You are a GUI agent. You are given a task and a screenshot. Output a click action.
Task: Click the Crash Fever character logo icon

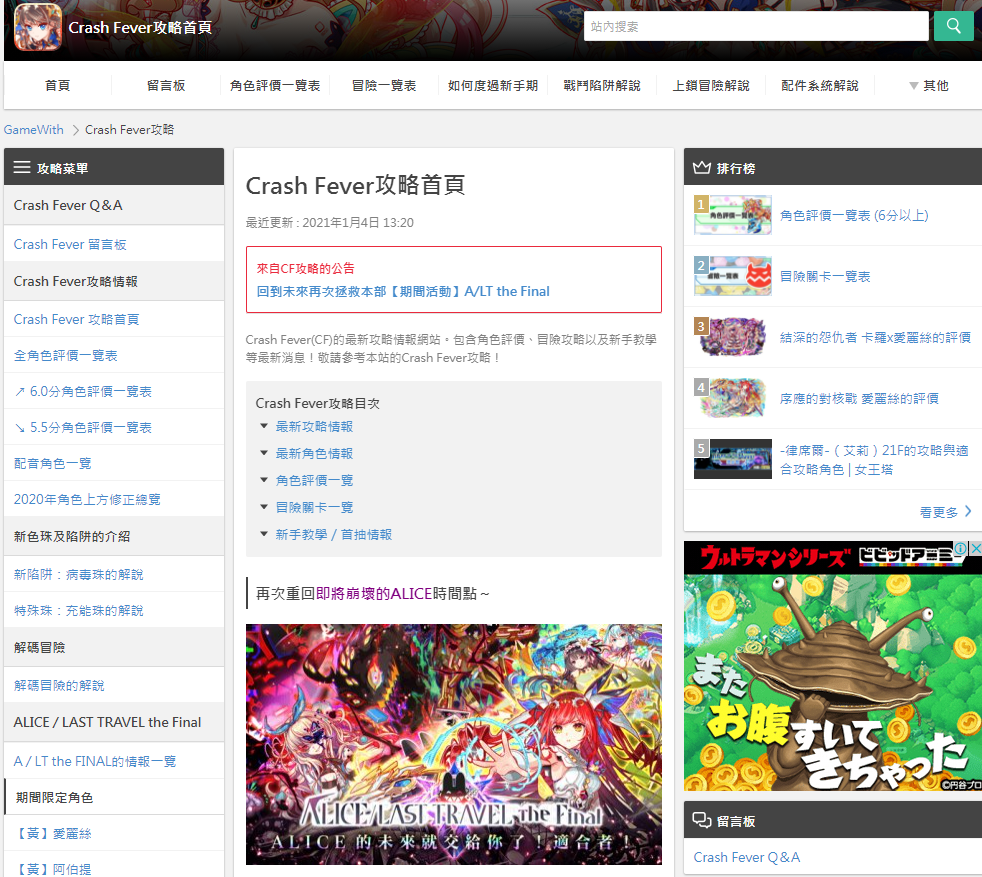38,27
